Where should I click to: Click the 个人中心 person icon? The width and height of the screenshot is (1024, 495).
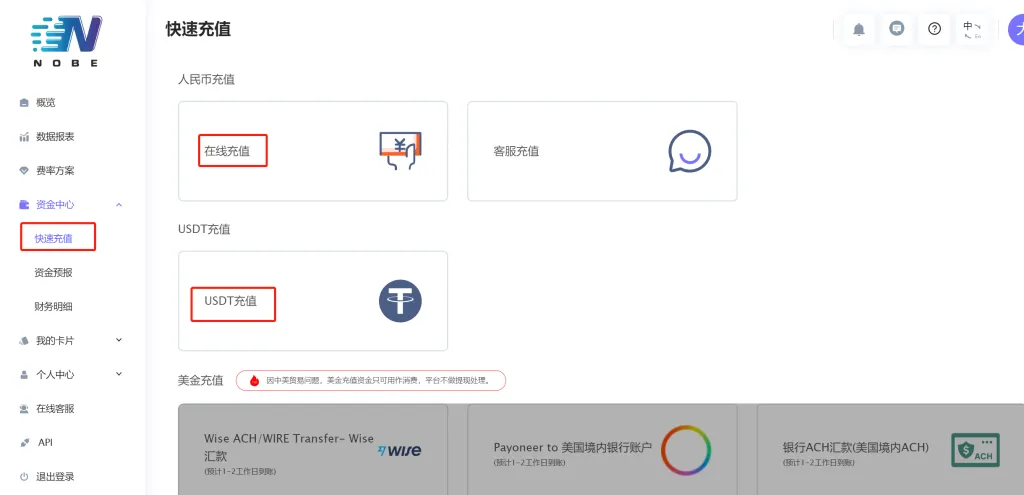(x=24, y=375)
